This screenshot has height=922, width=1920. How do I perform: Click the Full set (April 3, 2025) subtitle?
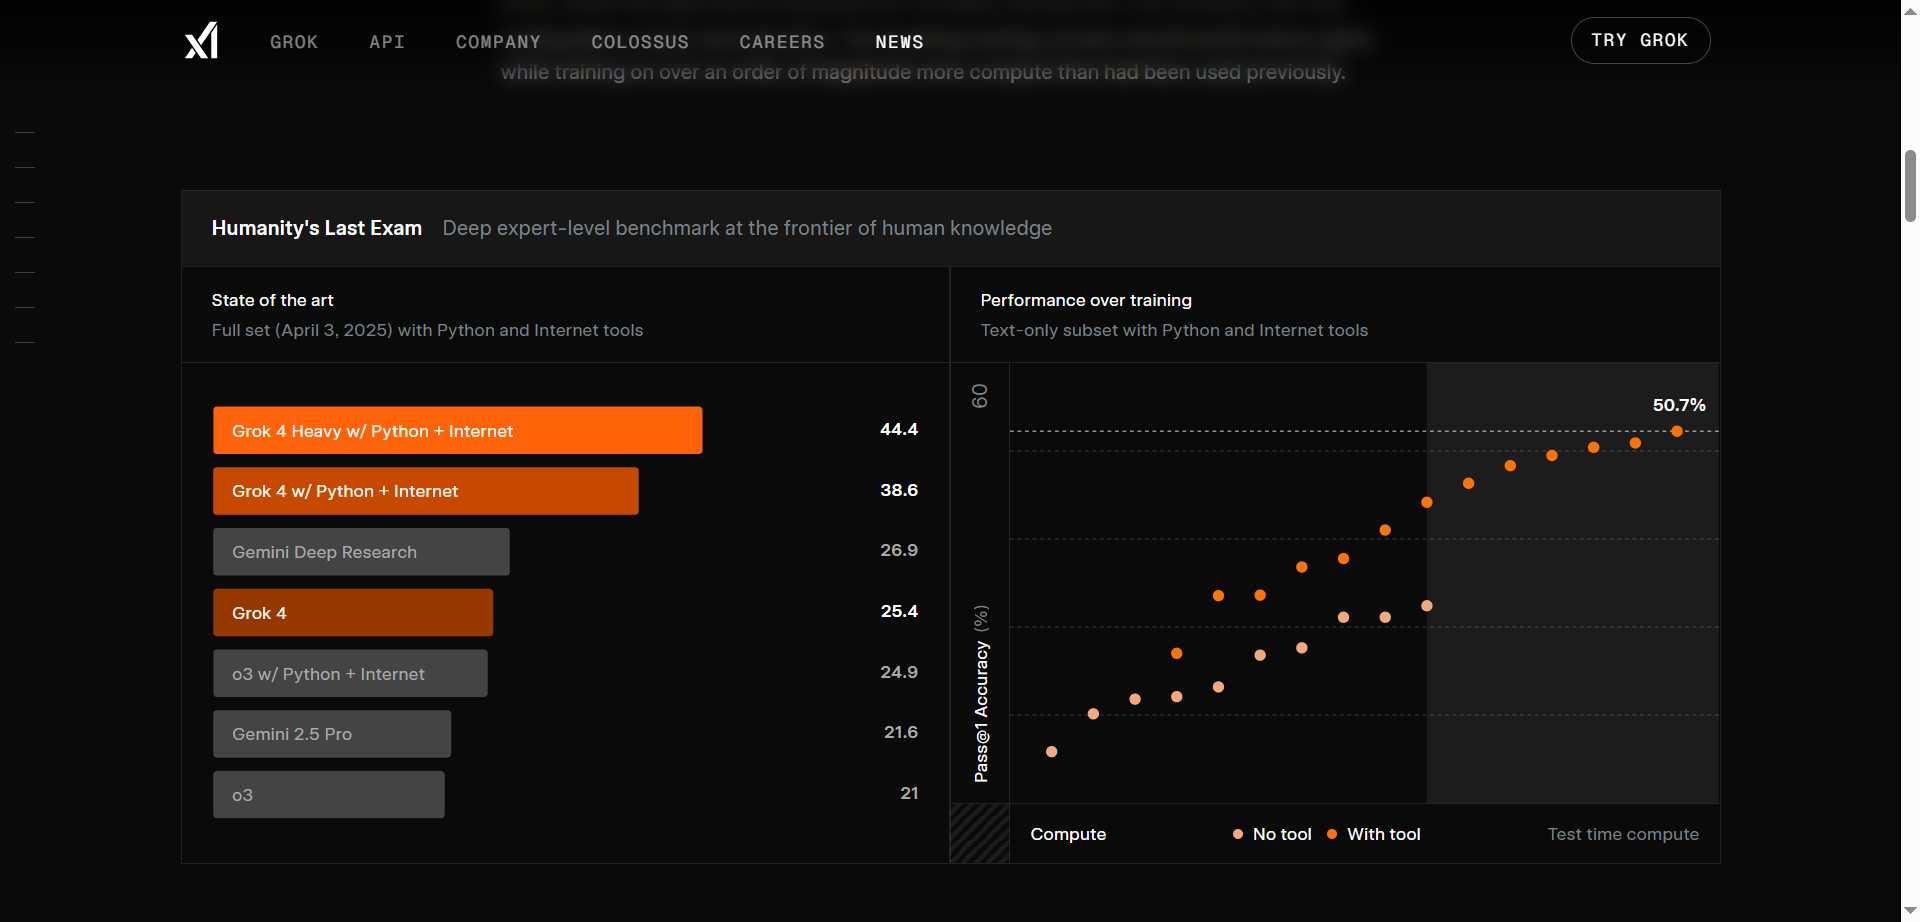(x=427, y=330)
